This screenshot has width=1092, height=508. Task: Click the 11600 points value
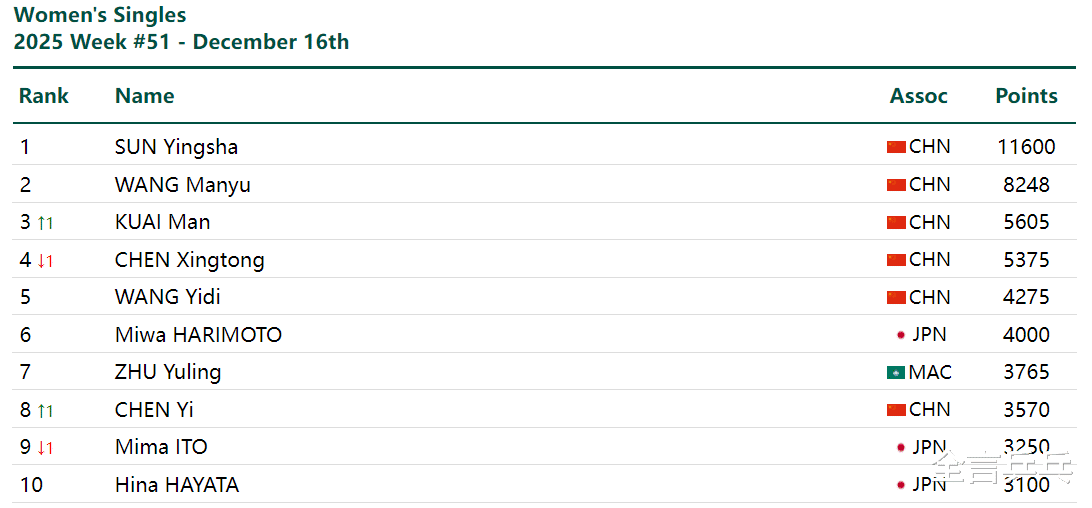click(x=1026, y=147)
